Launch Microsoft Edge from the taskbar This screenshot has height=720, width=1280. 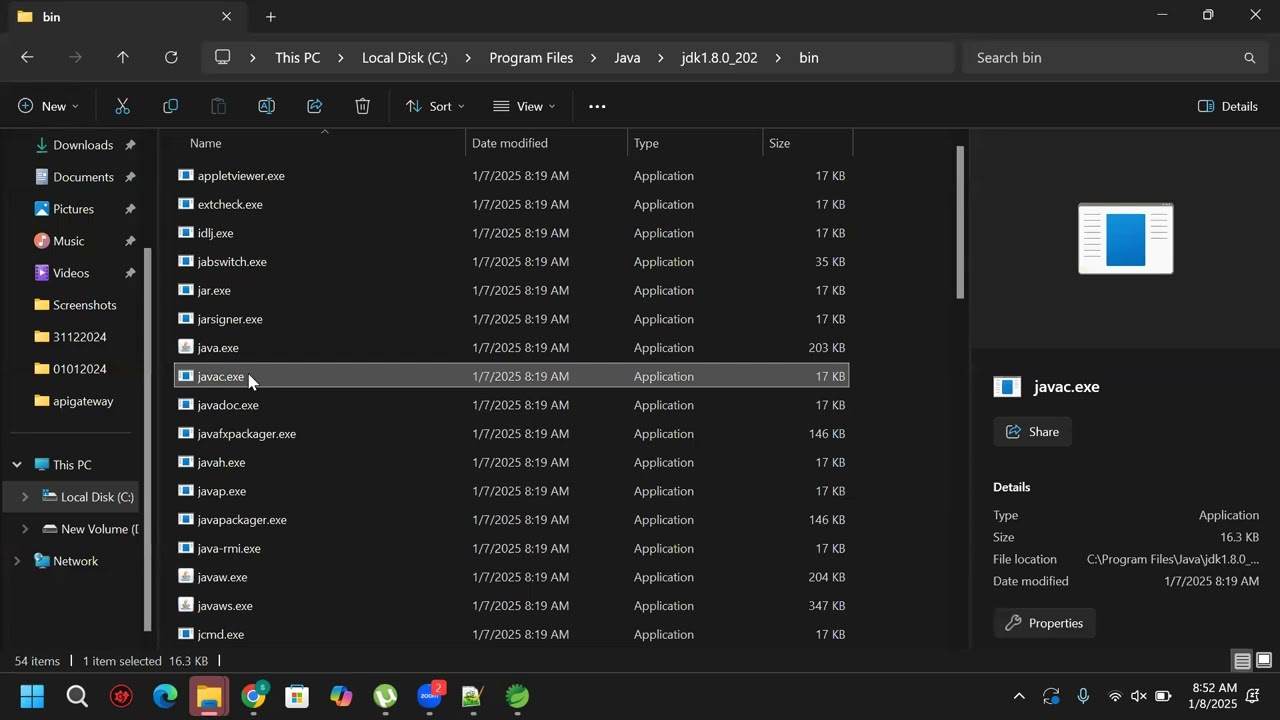(x=165, y=696)
